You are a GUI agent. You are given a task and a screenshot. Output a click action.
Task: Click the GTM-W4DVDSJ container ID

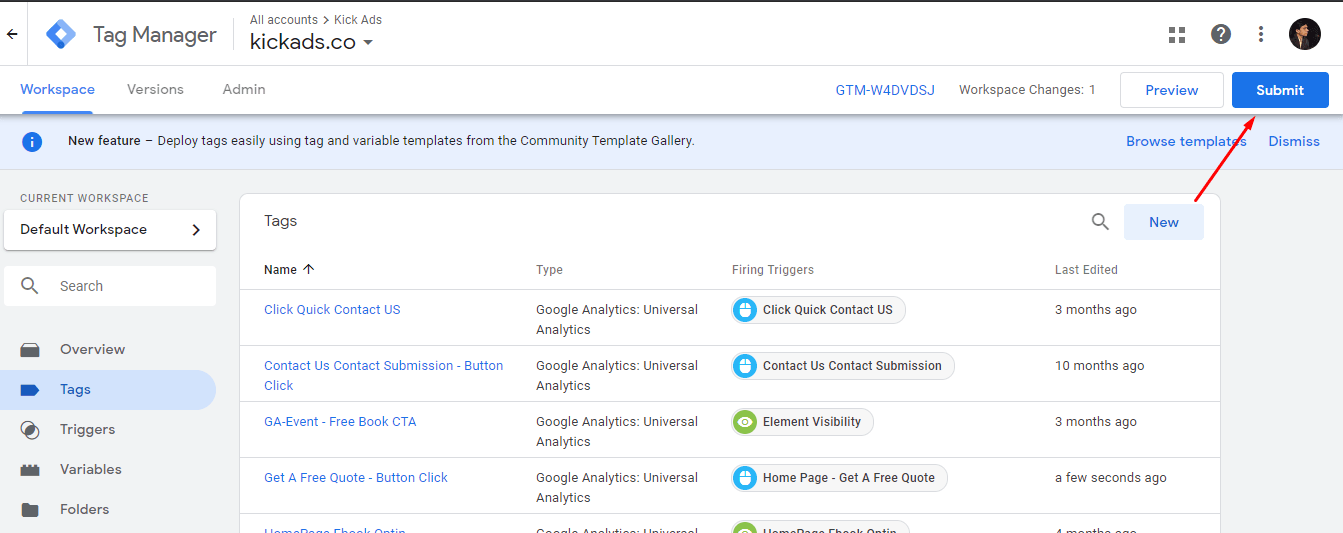(885, 90)
